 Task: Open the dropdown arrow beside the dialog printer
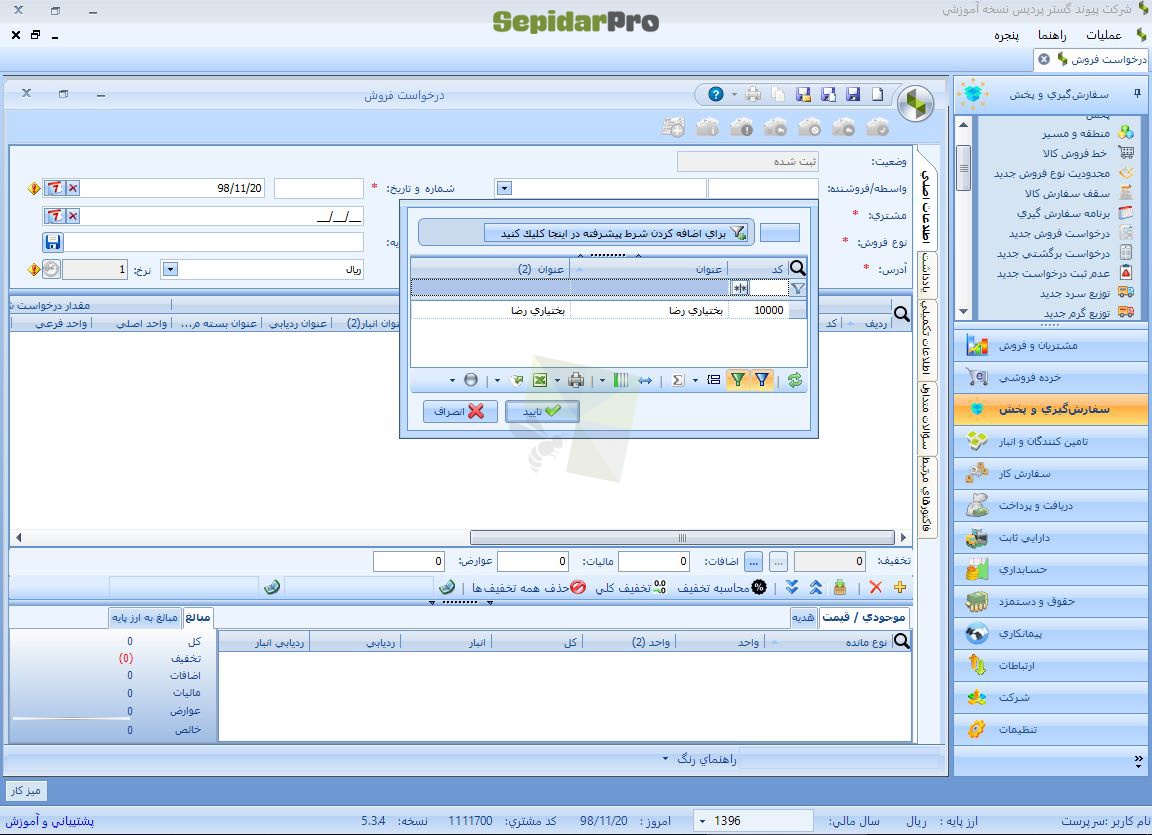[558, 380]
